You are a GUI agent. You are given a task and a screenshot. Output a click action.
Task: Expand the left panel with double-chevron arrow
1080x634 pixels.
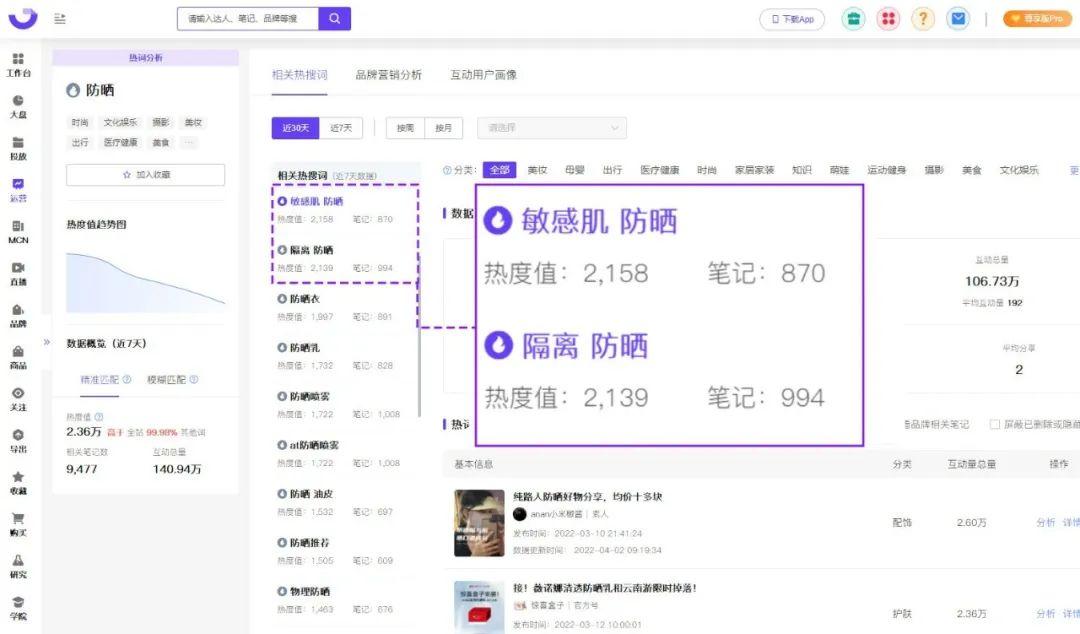46,342
